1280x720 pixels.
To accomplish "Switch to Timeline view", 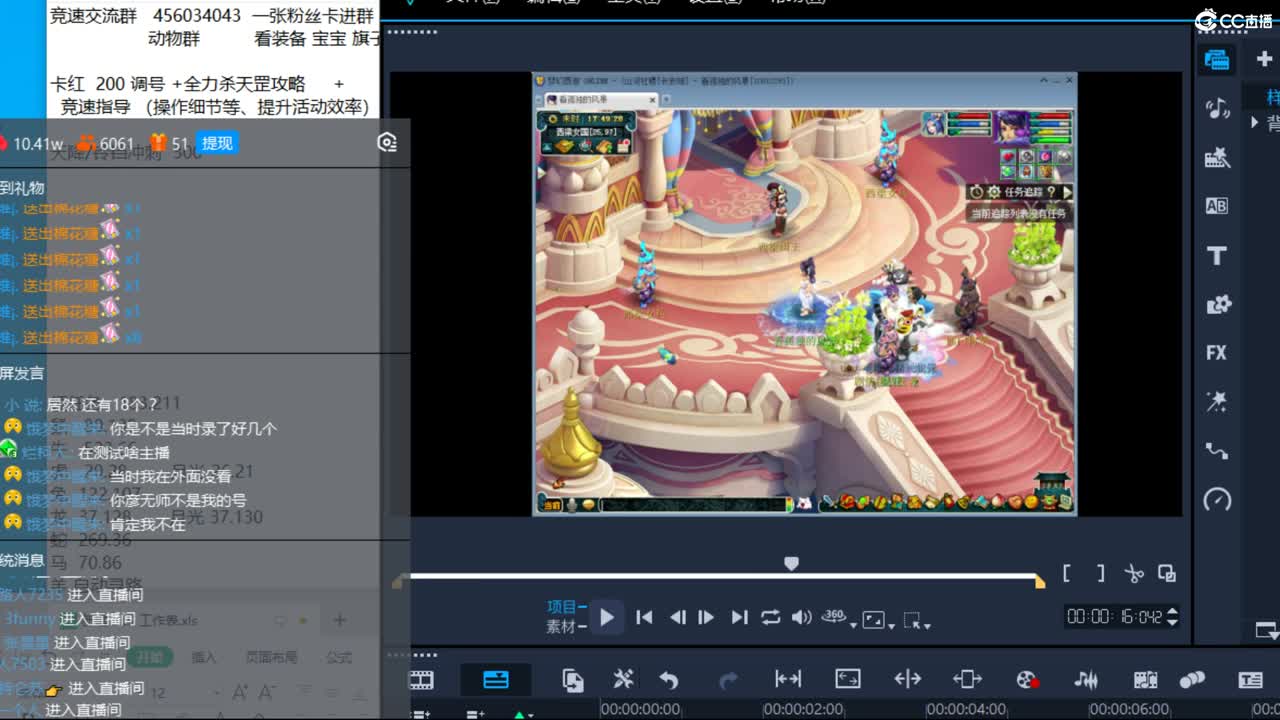I will pyautogui.click(x=496, y=680).
